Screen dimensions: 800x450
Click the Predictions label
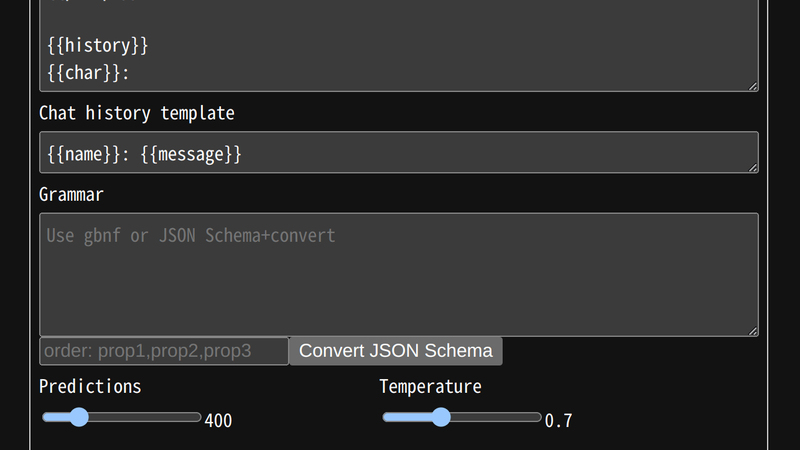[90, 386]
